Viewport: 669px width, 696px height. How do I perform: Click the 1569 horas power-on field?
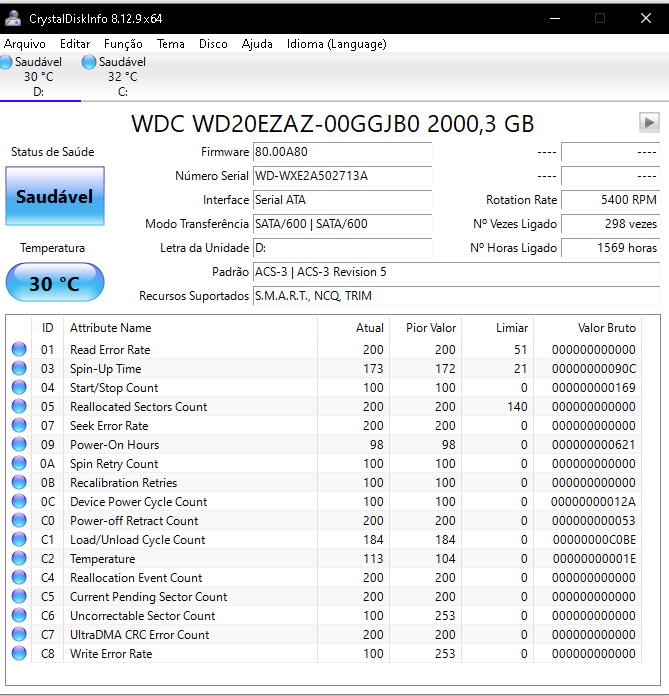tap(611, 248)
